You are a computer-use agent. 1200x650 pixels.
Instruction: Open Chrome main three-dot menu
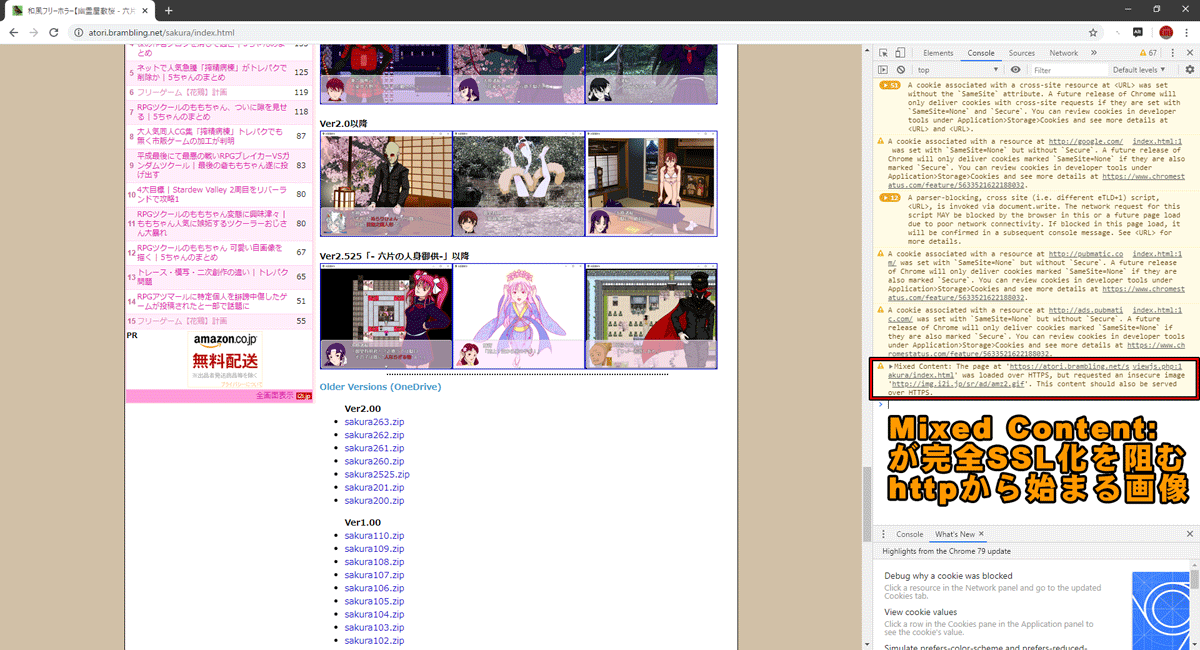point(1187,32)
